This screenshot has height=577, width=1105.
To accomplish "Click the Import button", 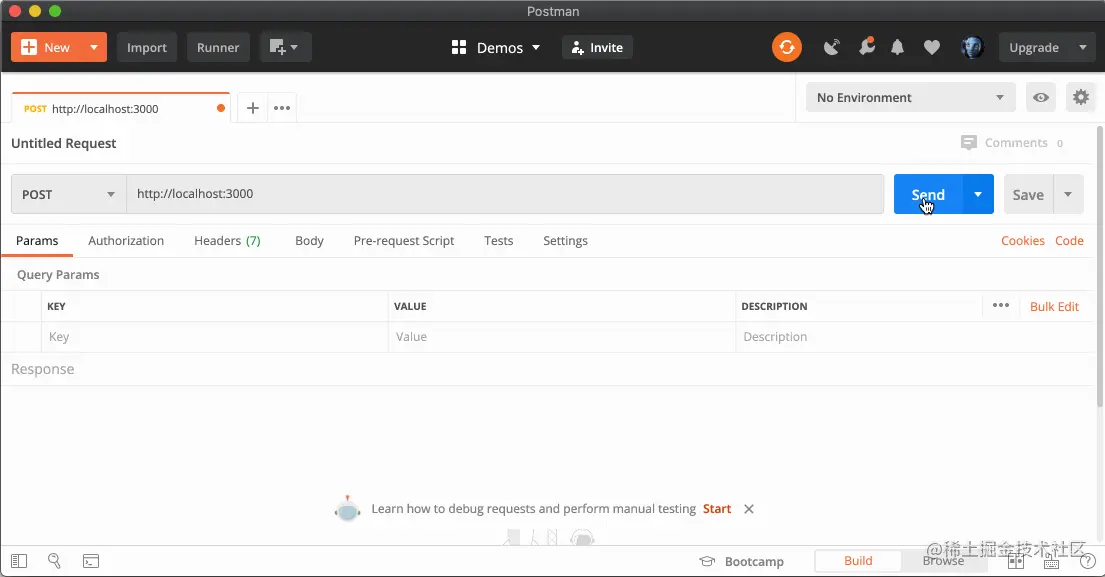I will [x=147, y=47].
